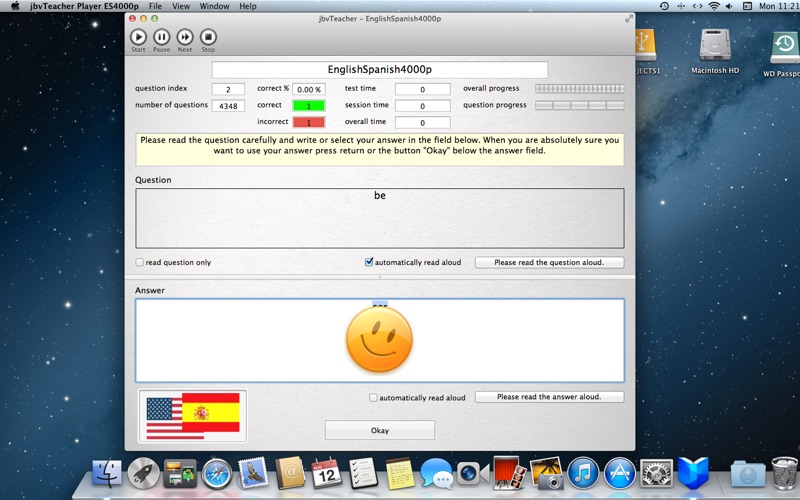The image size is (800, 500).
Task: Click the overall time field
Action: (x=422, y=122)
